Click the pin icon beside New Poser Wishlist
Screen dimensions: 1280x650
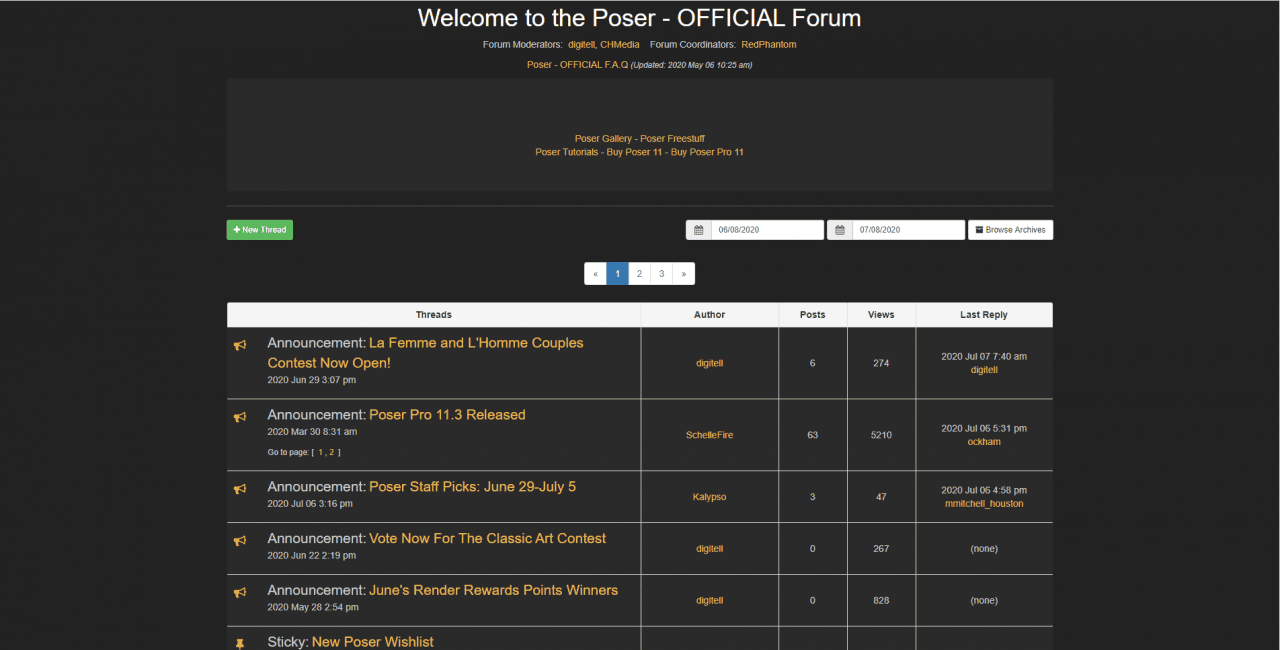240,641
